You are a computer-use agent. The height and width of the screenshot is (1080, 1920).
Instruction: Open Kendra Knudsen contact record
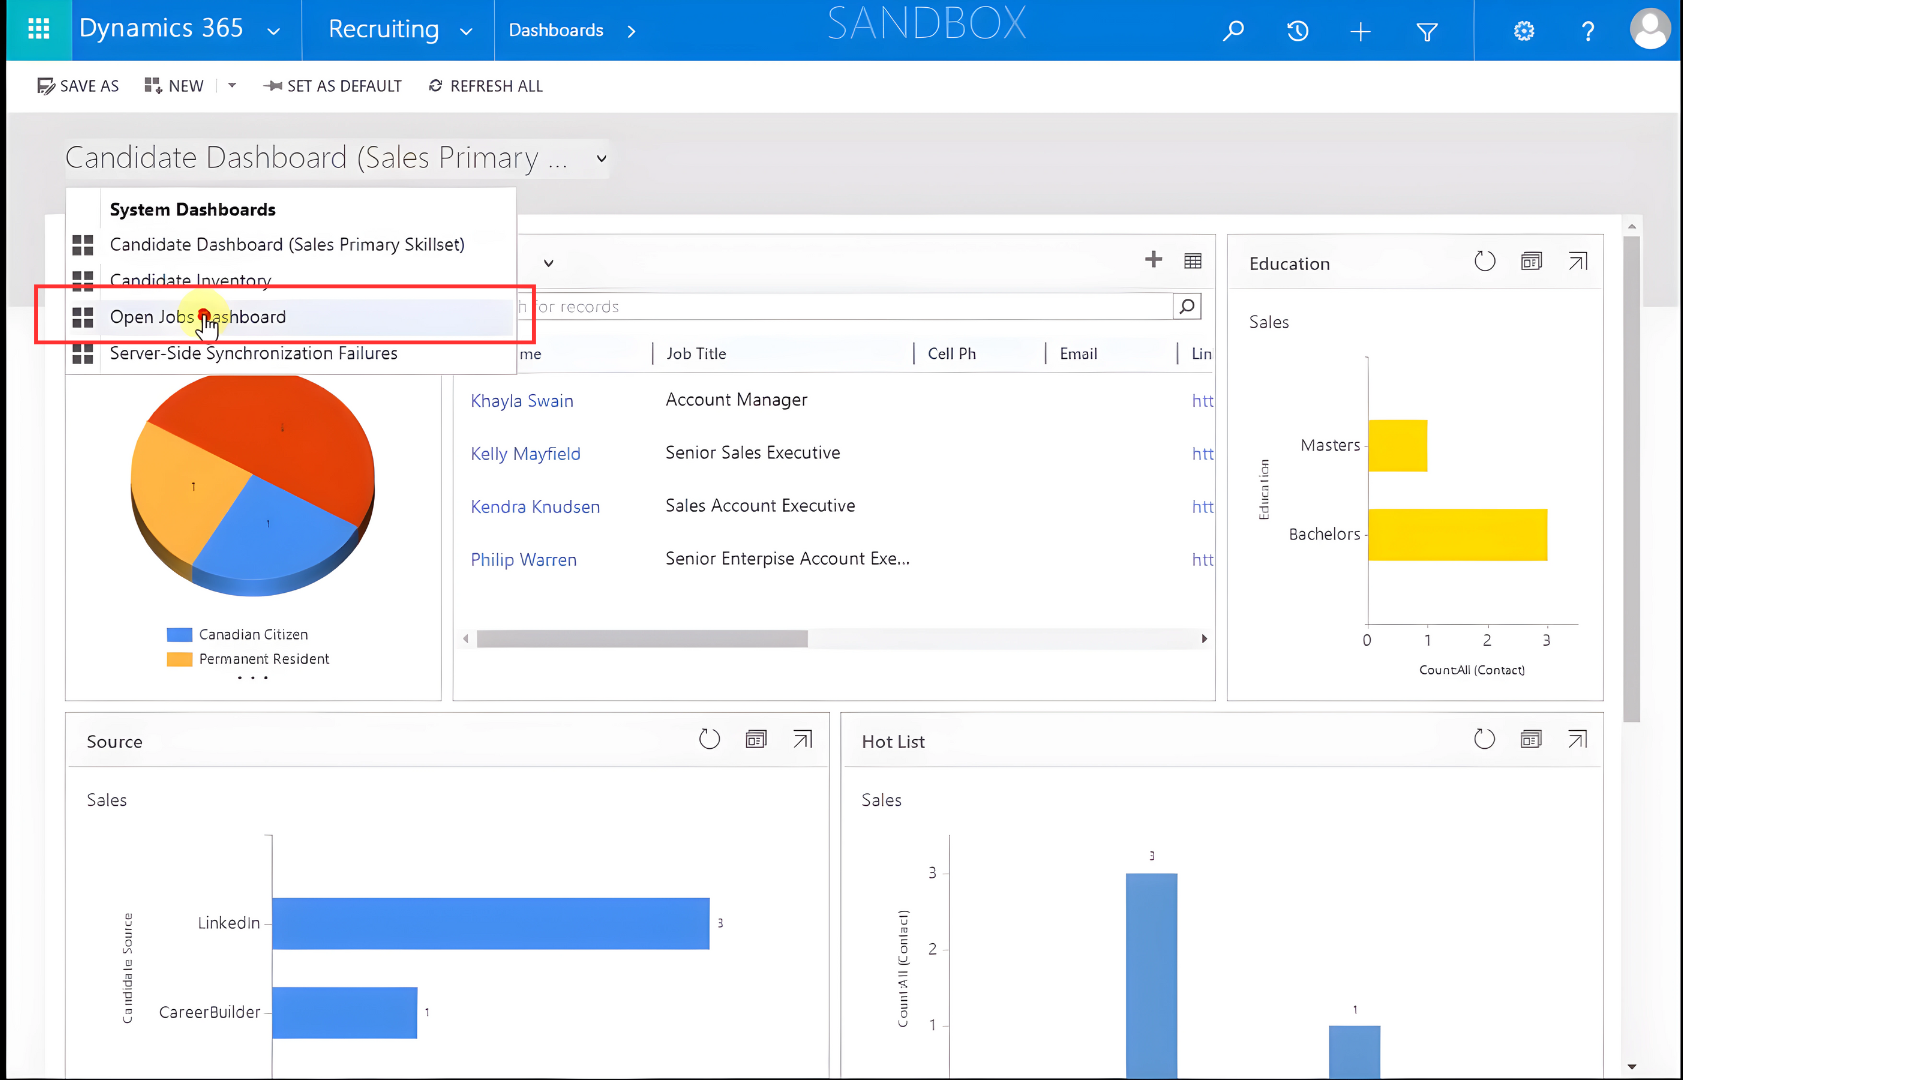click(535, 507)
